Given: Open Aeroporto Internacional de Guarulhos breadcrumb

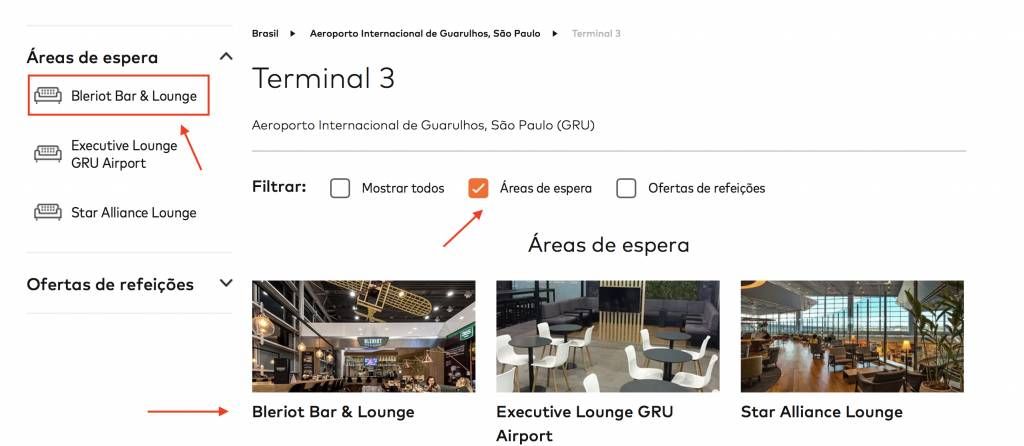Looking at the screenshot, I should coord(425,33).
